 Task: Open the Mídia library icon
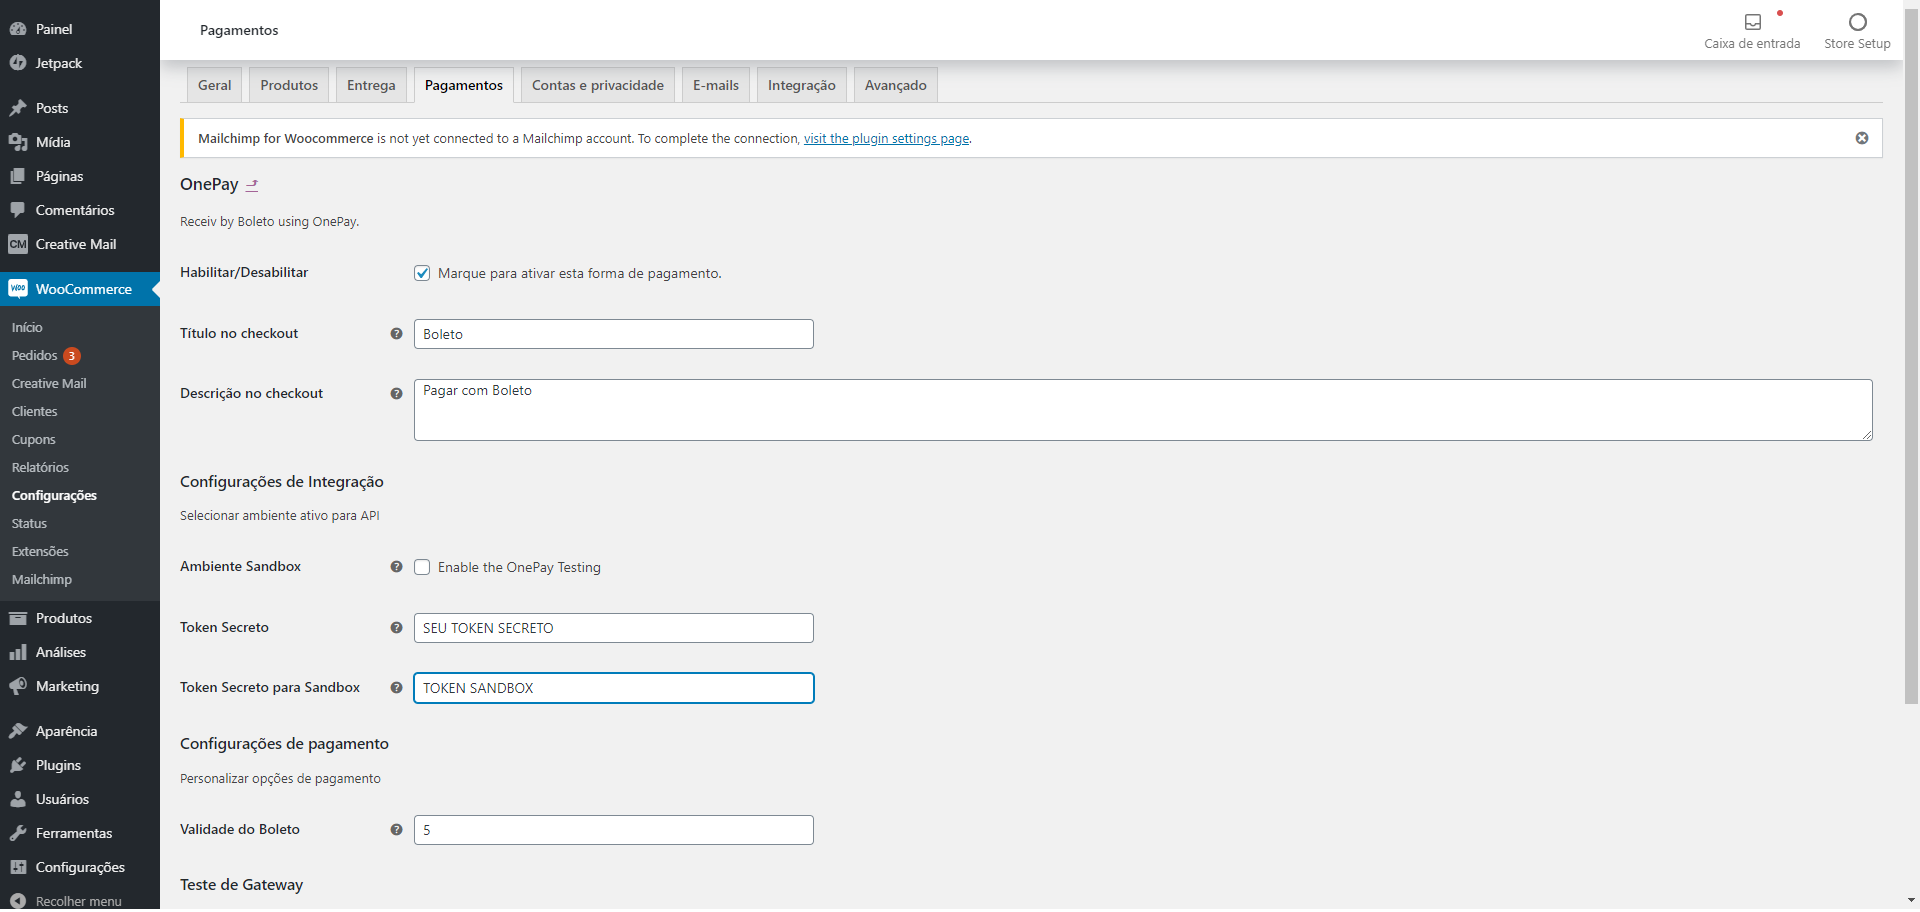coord(18,142)
